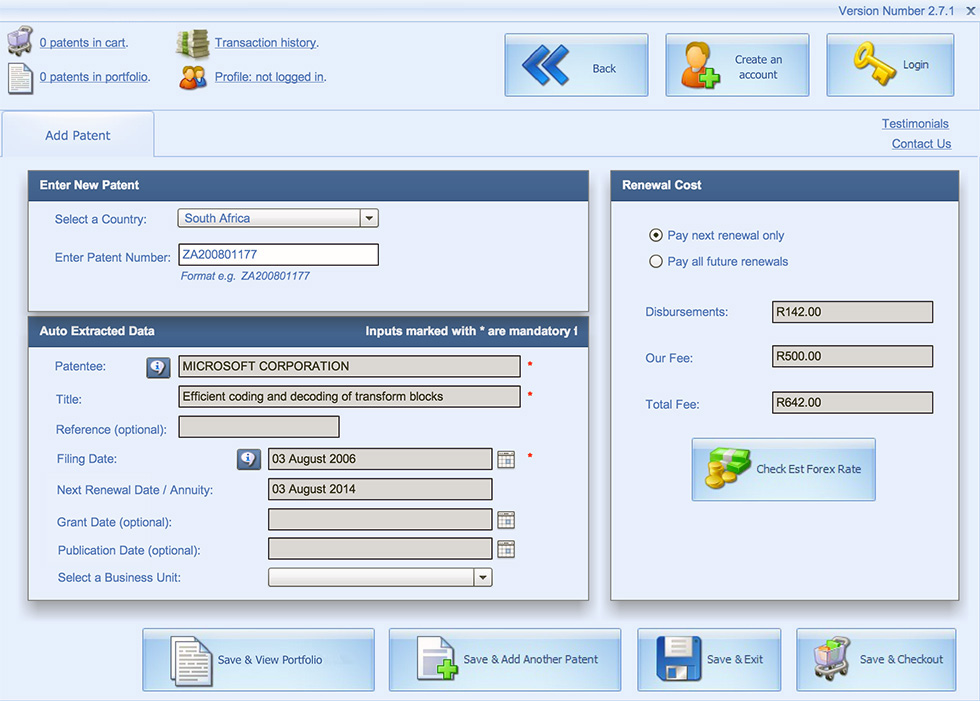Open Patentee info tooltip icon
Screen dimensions: 980x701
tap(158, 367)
